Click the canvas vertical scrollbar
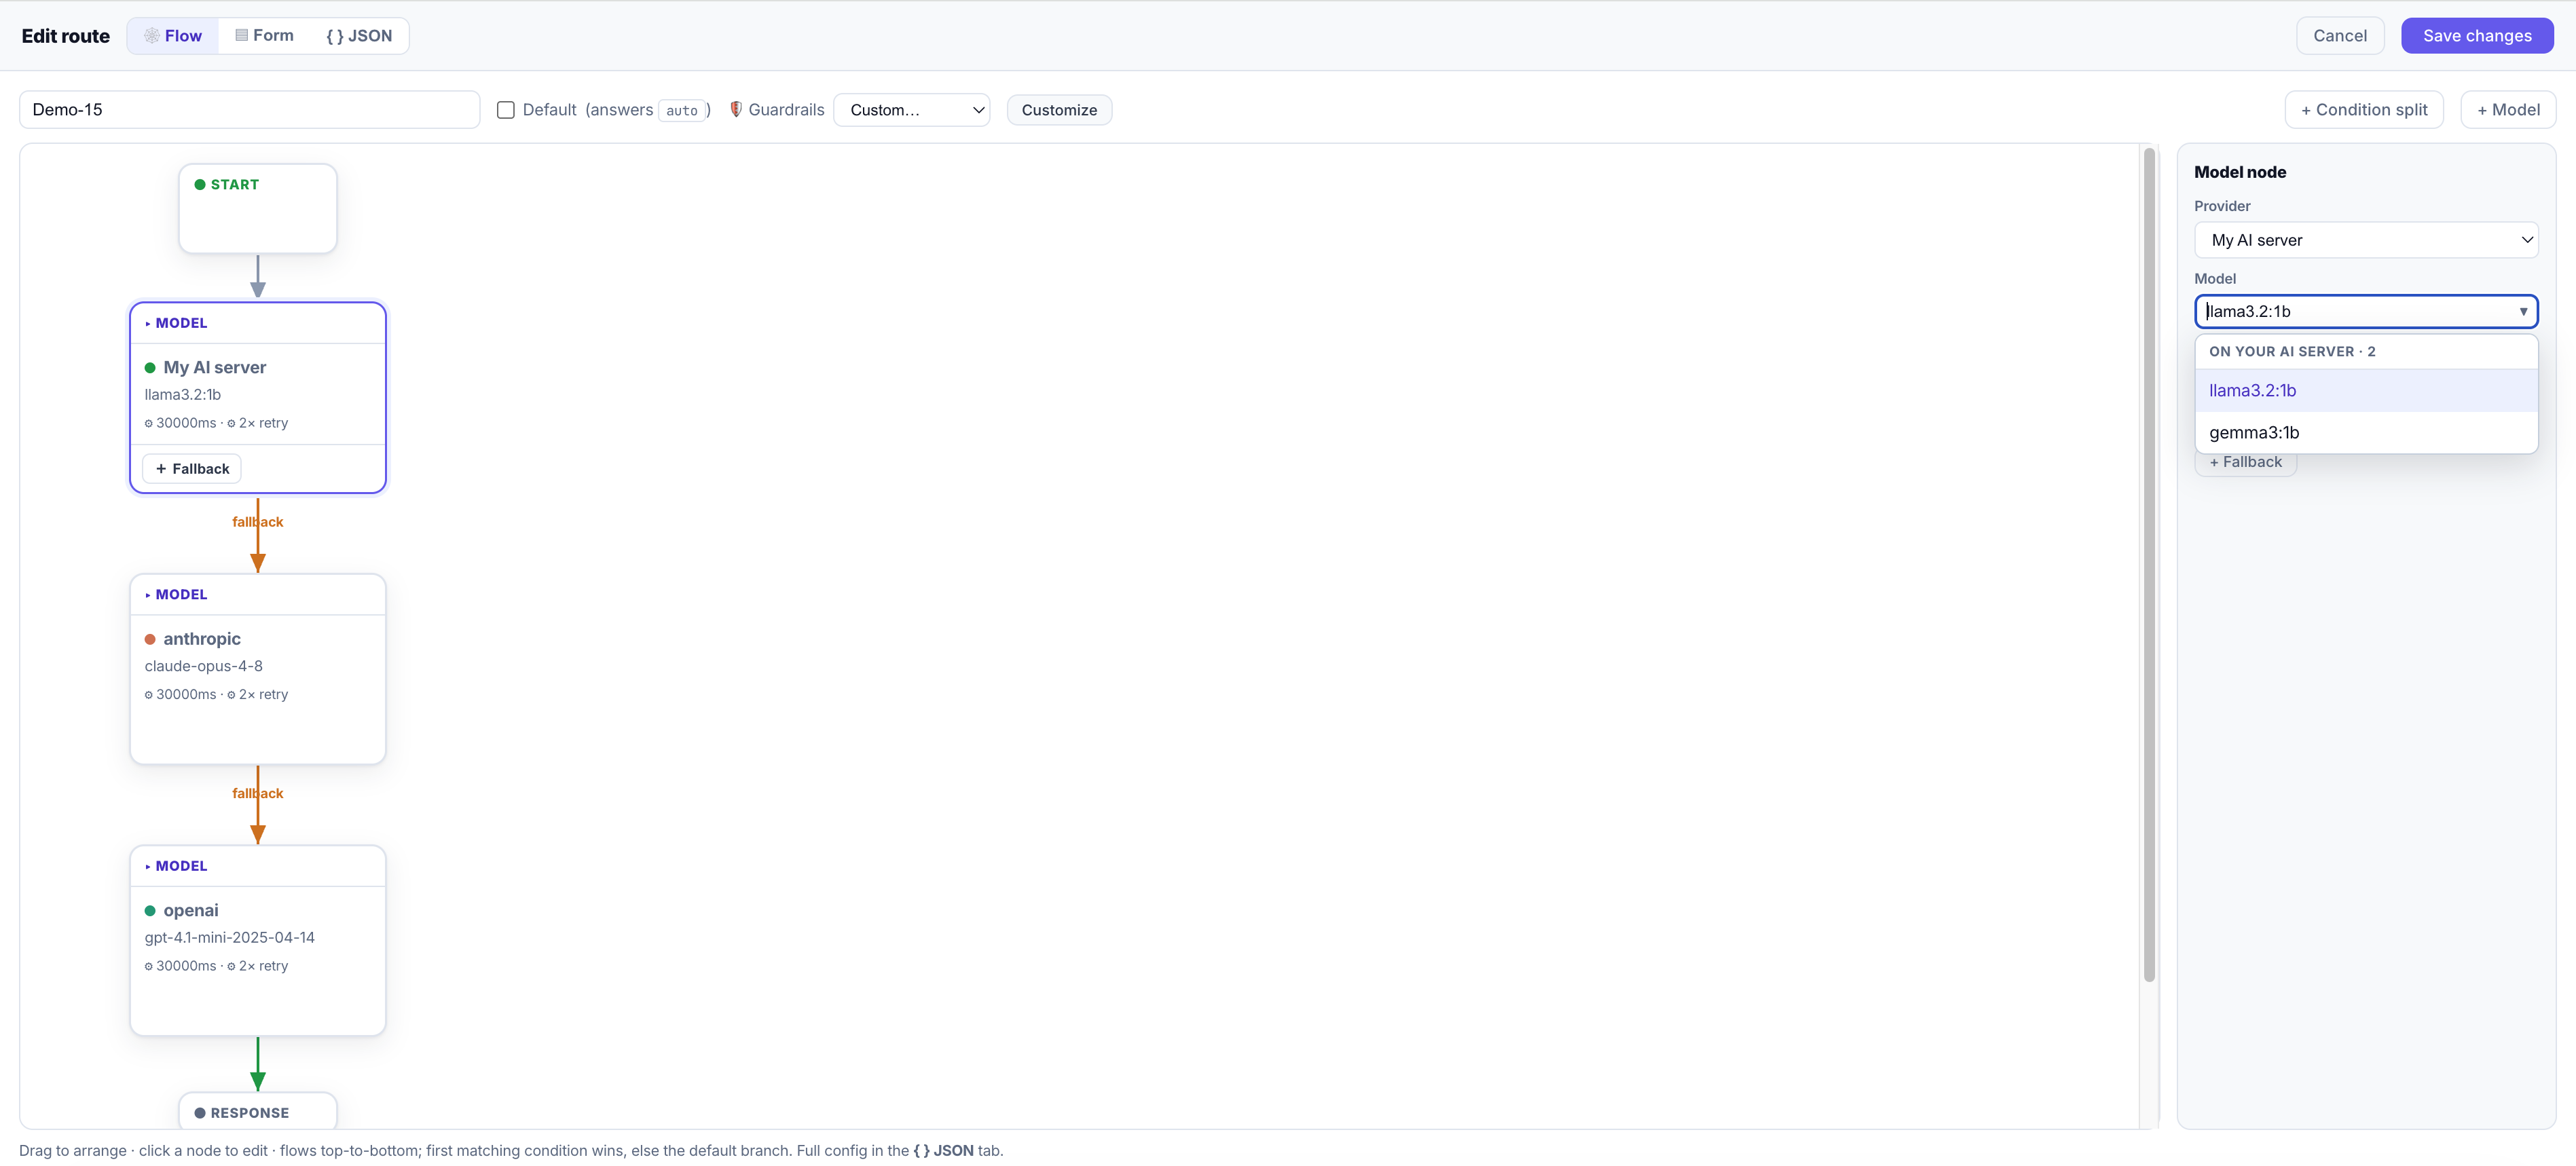Viewport: 2576px width, 1166px height. (2149, 565)
